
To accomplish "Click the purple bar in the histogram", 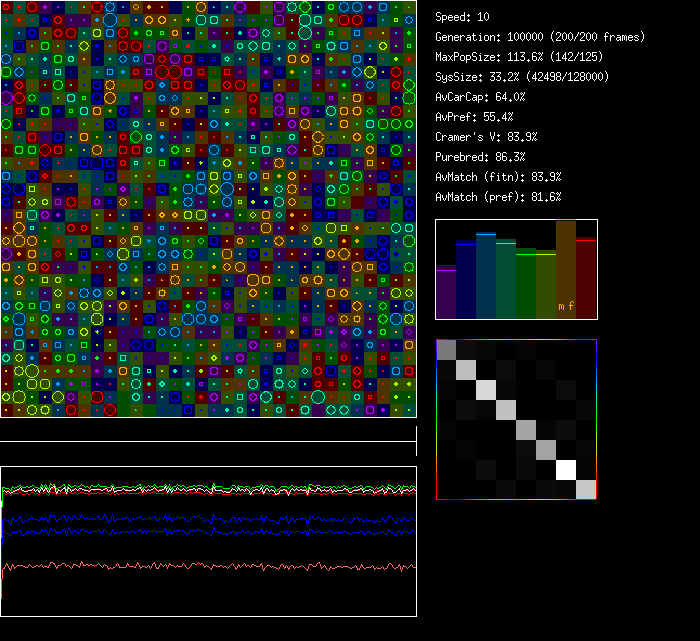I will click(x=446, y=293).
